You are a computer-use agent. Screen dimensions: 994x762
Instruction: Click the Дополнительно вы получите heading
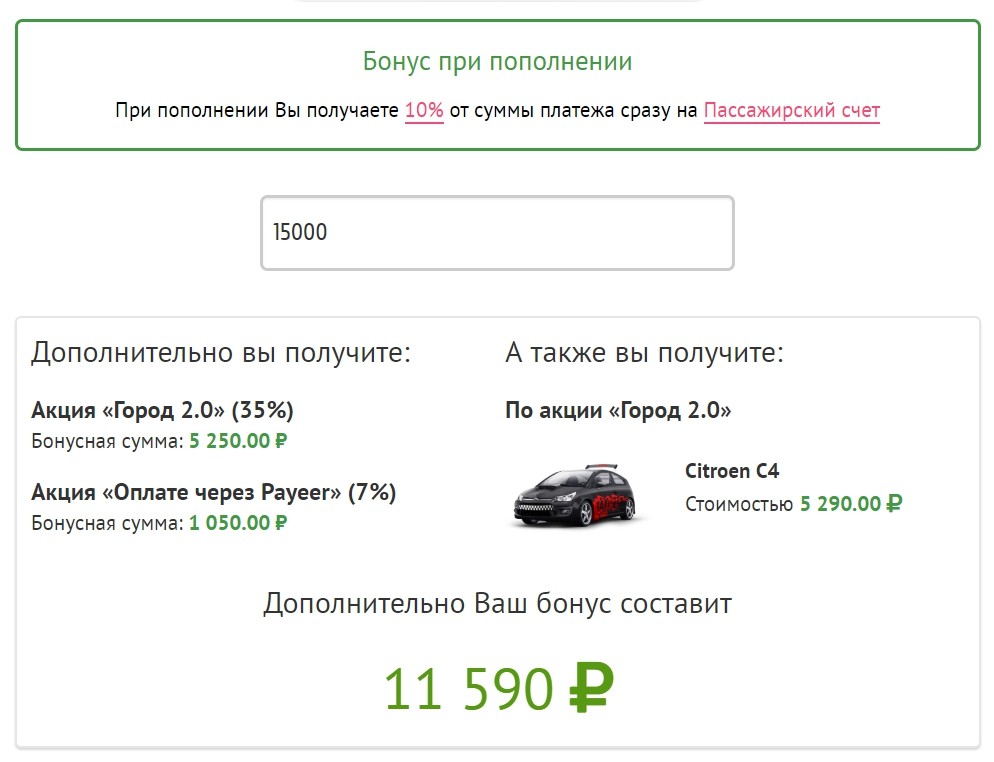coord(221,353)
